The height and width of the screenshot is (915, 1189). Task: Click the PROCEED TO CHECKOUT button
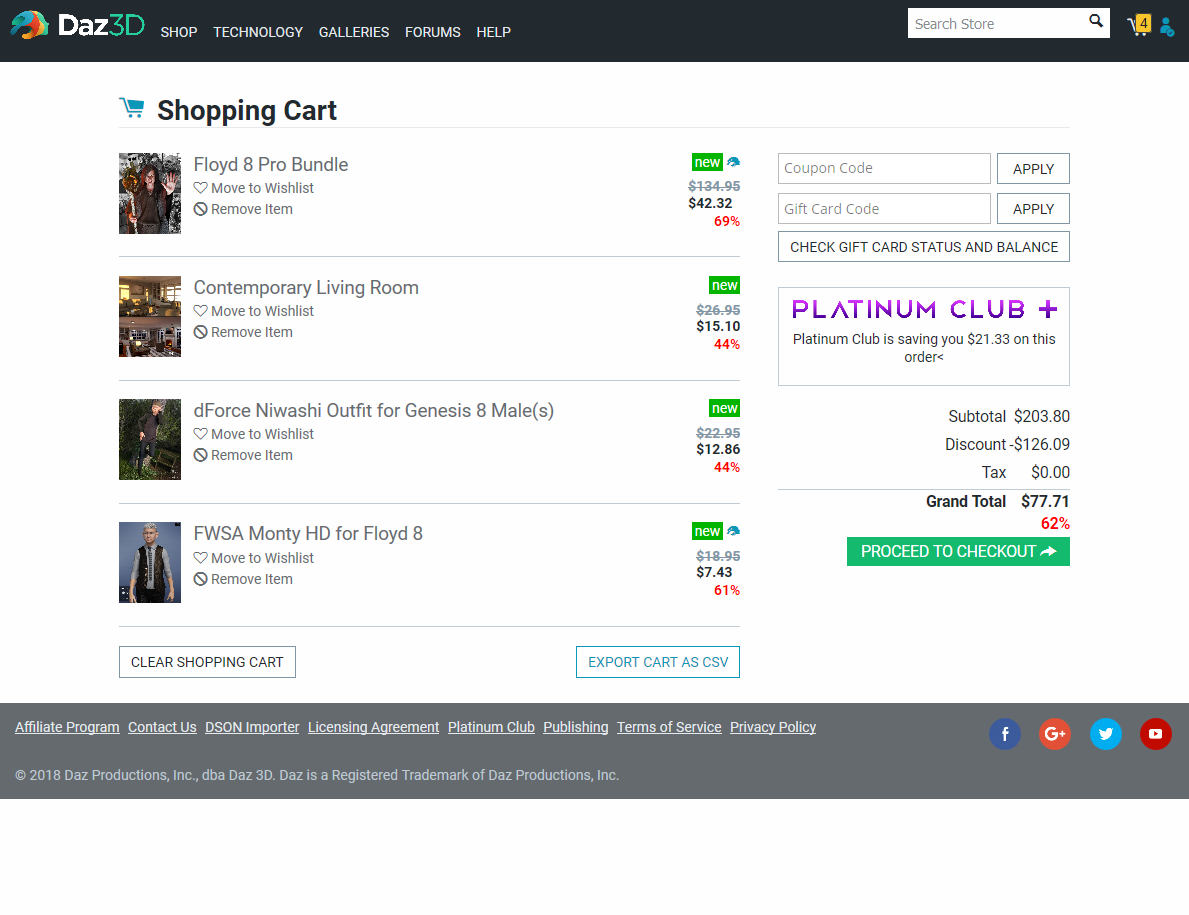point(957,551)
